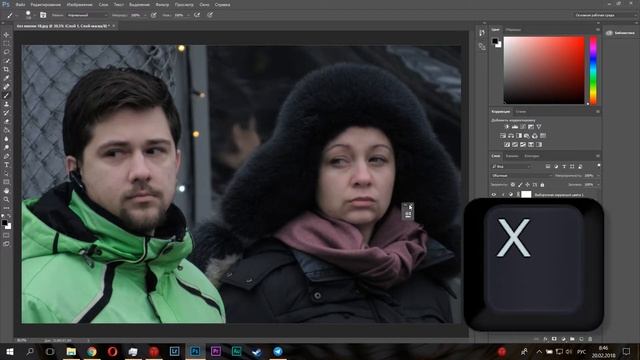This screenshot has height=360, width=640.
Task: Open Telegram from the taskbar
Action: click(278, 351)
